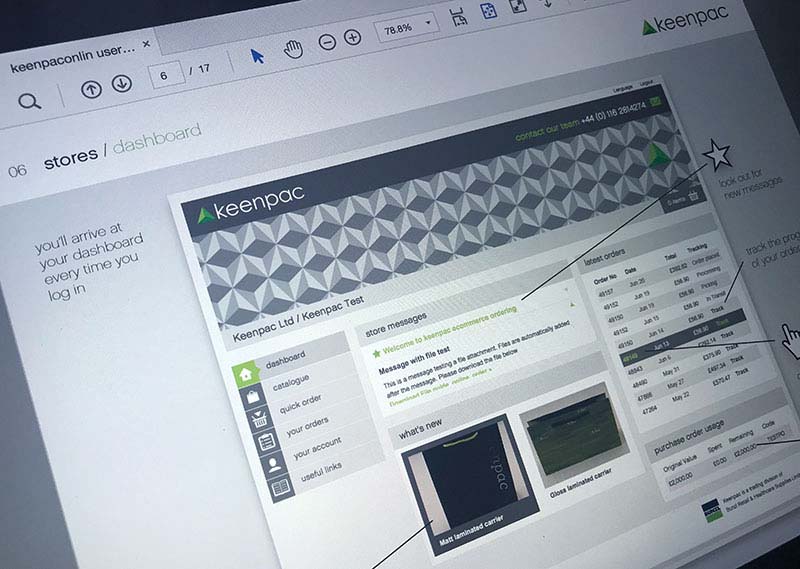The image size is (800, 569).
Task: Click the expand-arrows full screen icon
Action: [518, 6]
